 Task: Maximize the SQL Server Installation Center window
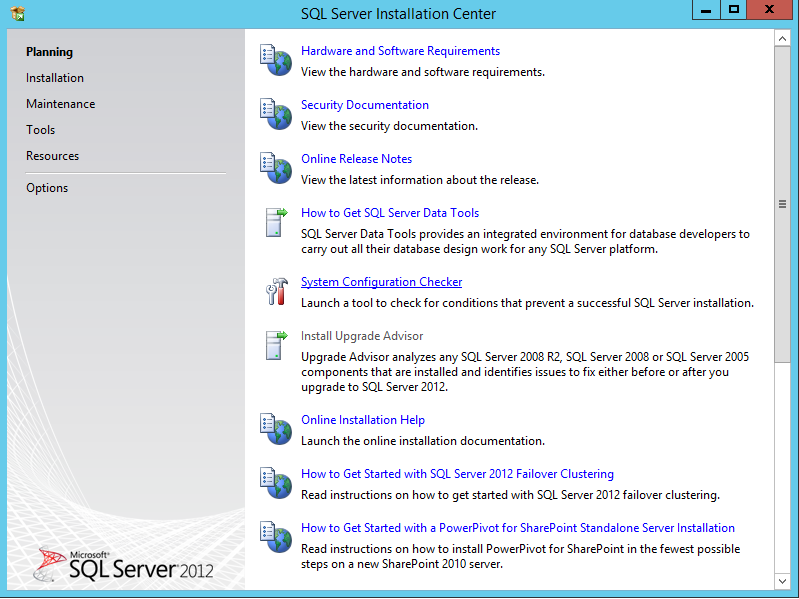733,10
